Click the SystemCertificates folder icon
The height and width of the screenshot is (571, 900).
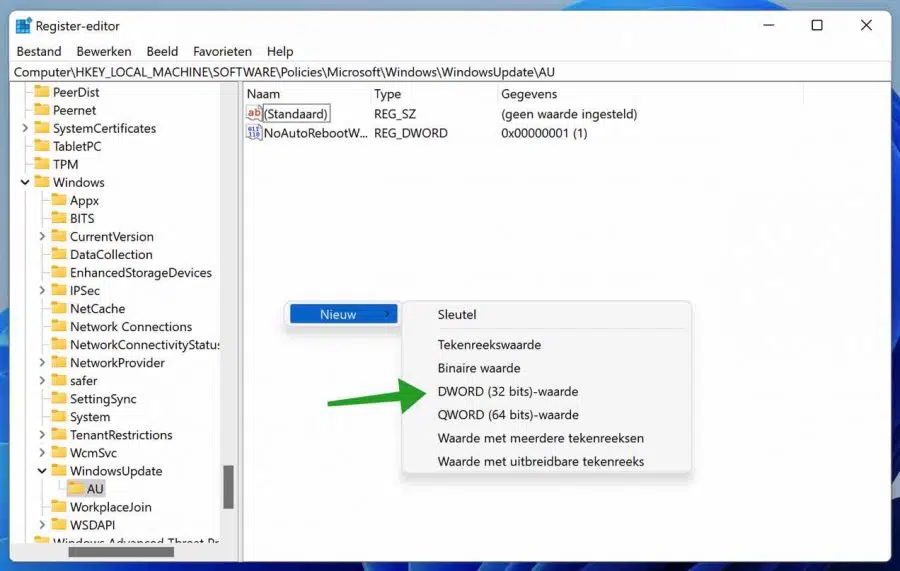[x=41, y=128]
